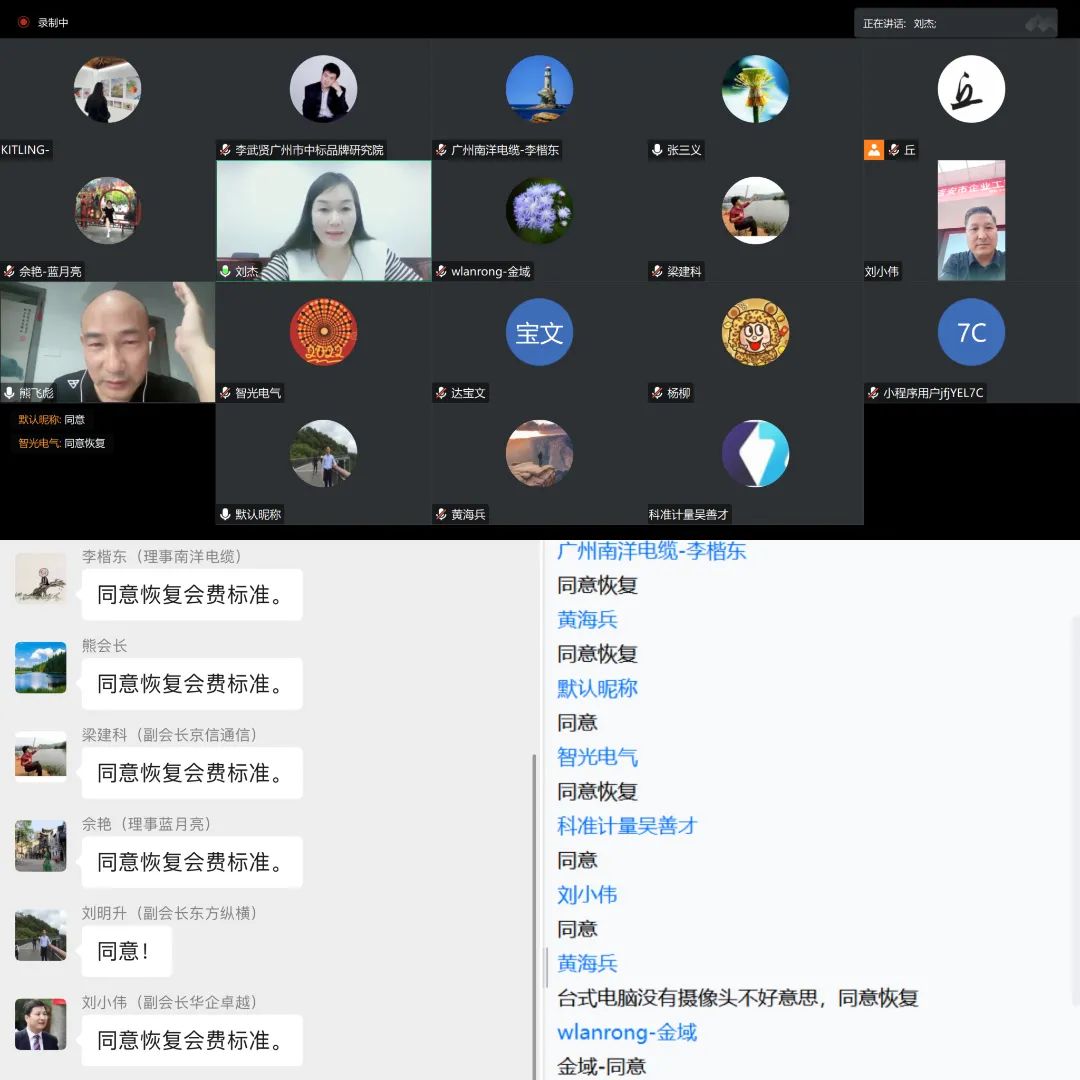Screen dimensions: 1080x1080
Task: Click 刘明升's 同意！ message bubble
Action: (x=125, y=951)
